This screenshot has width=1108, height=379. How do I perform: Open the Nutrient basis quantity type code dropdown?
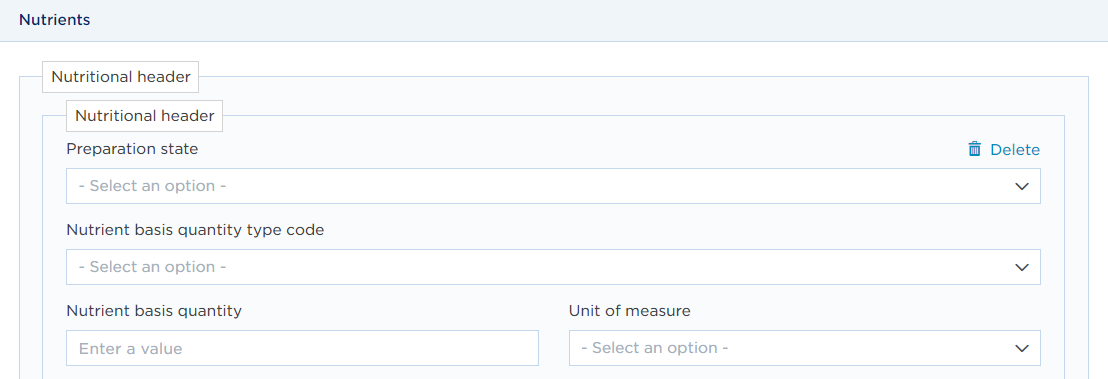pos(553,267)
